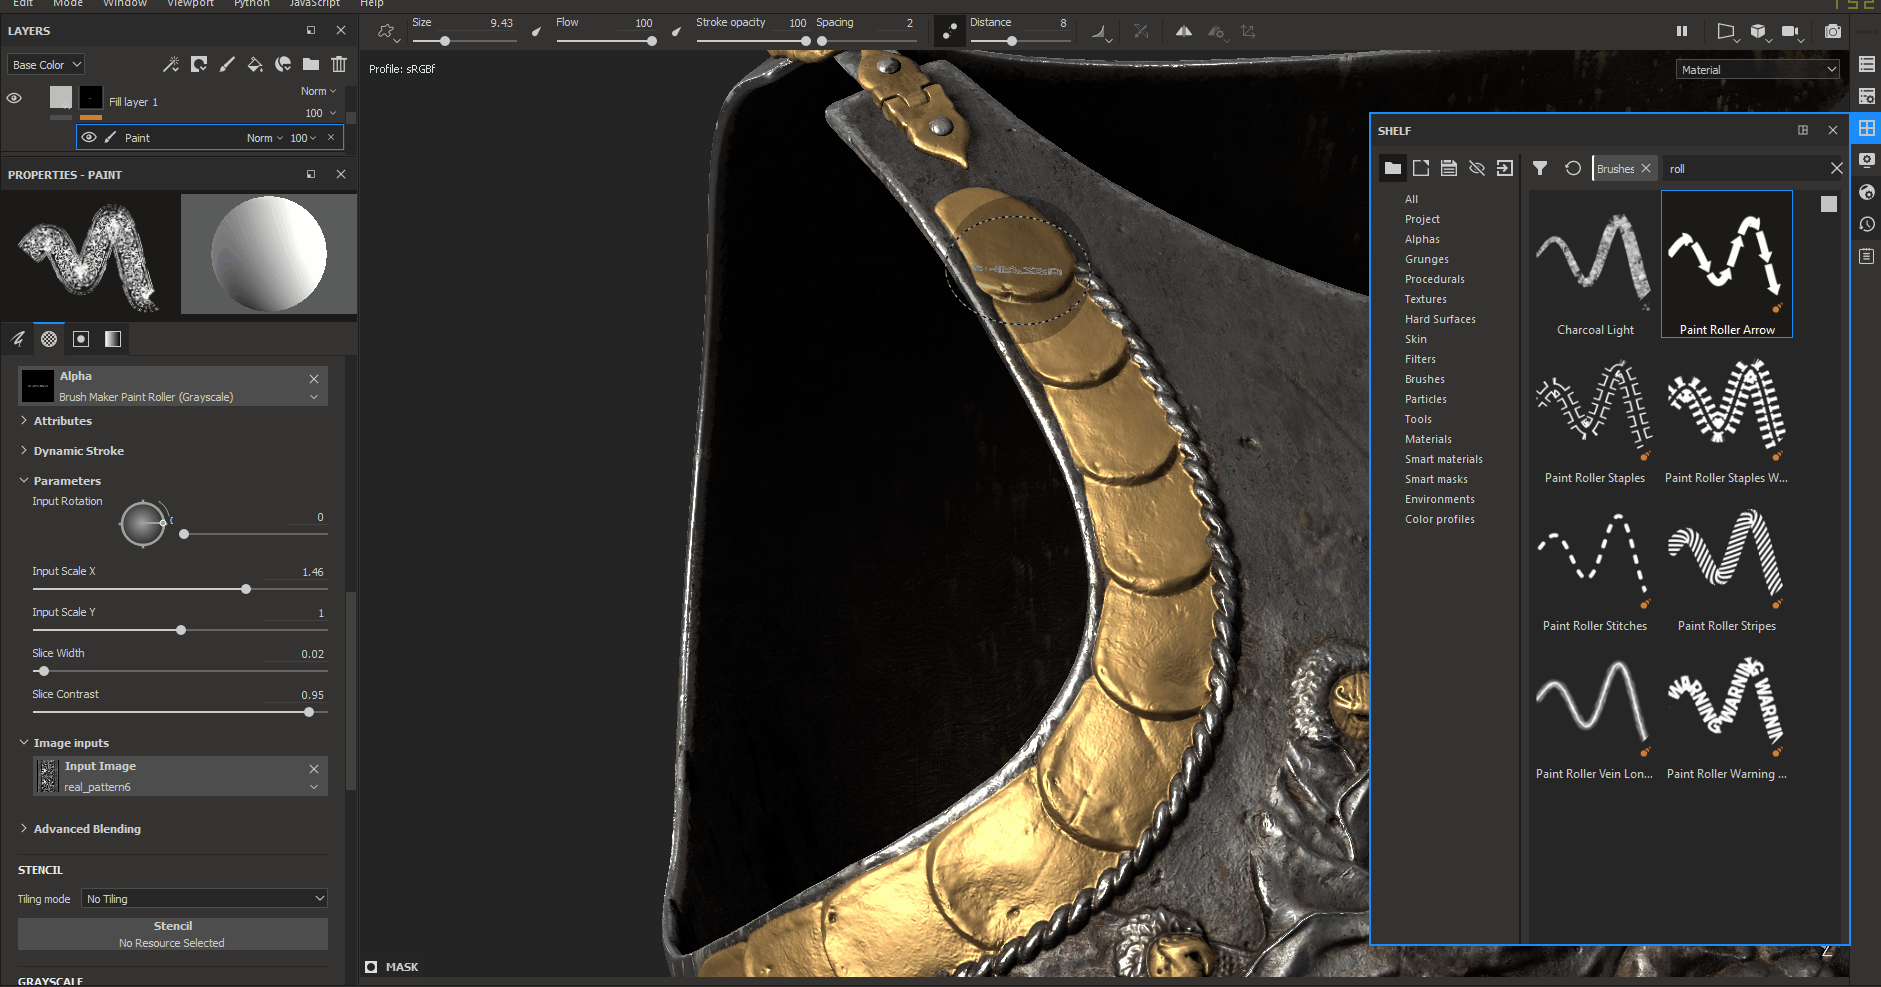This screenshot has height=987, width=1881.
Task: Switch to the Brush properties tab
Action: coord(18,339)
